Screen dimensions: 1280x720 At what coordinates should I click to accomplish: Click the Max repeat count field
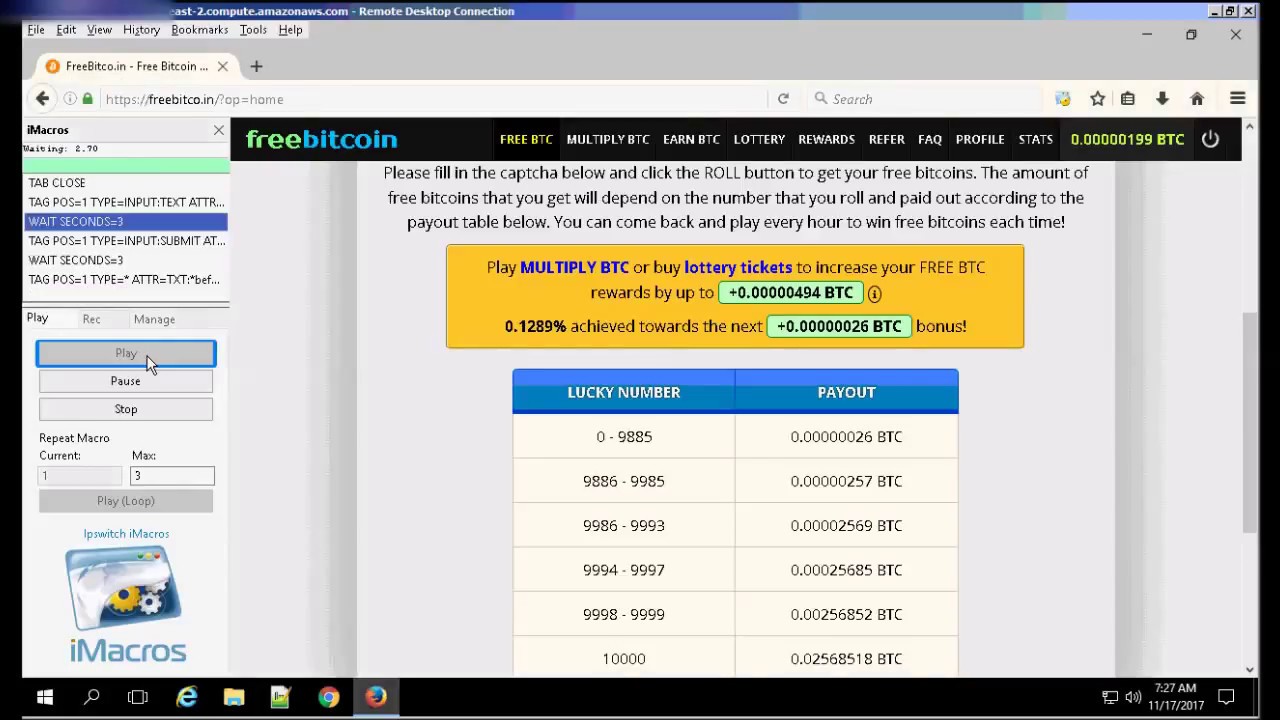(172, 476)
